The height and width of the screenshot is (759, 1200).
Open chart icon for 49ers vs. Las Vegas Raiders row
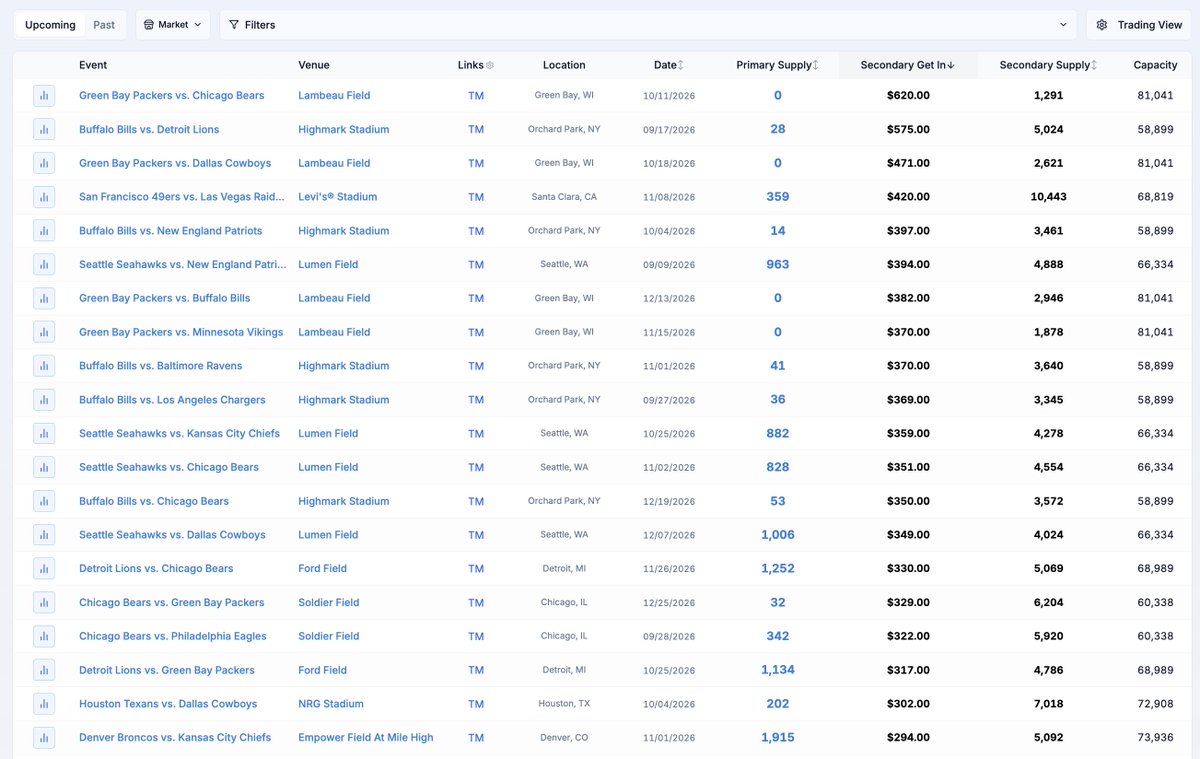pos(44,197)
